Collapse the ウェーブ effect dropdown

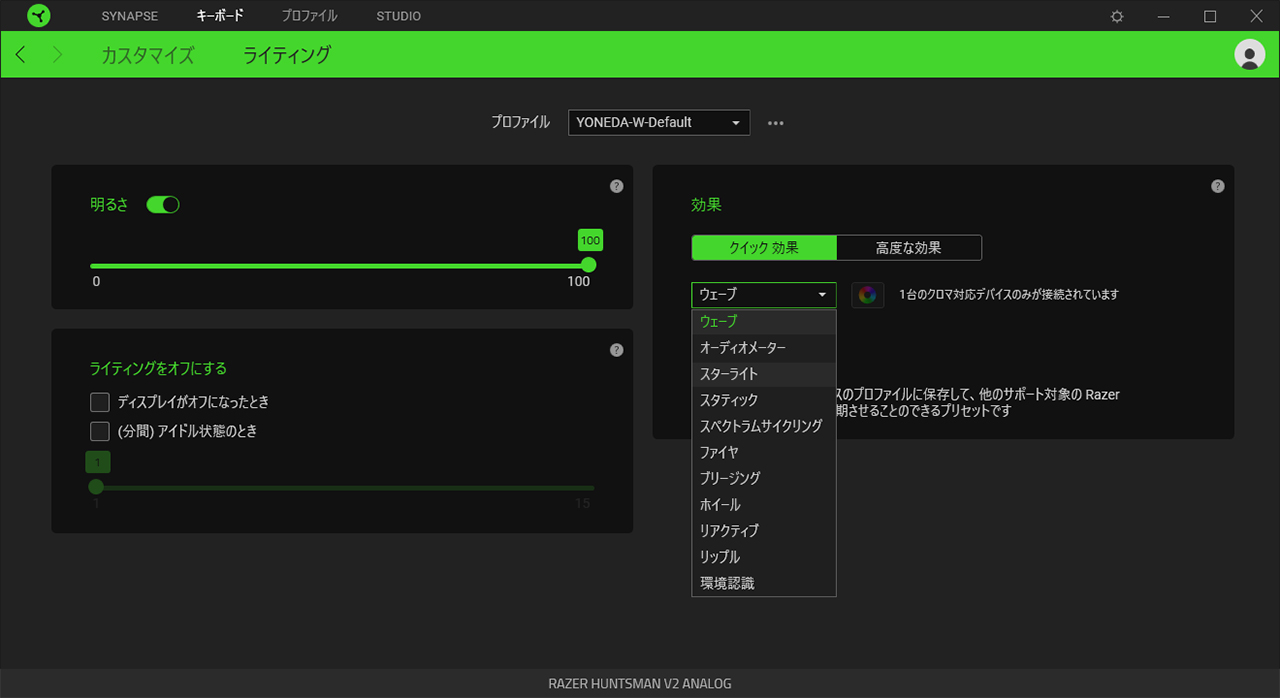(x=764, y=295)
